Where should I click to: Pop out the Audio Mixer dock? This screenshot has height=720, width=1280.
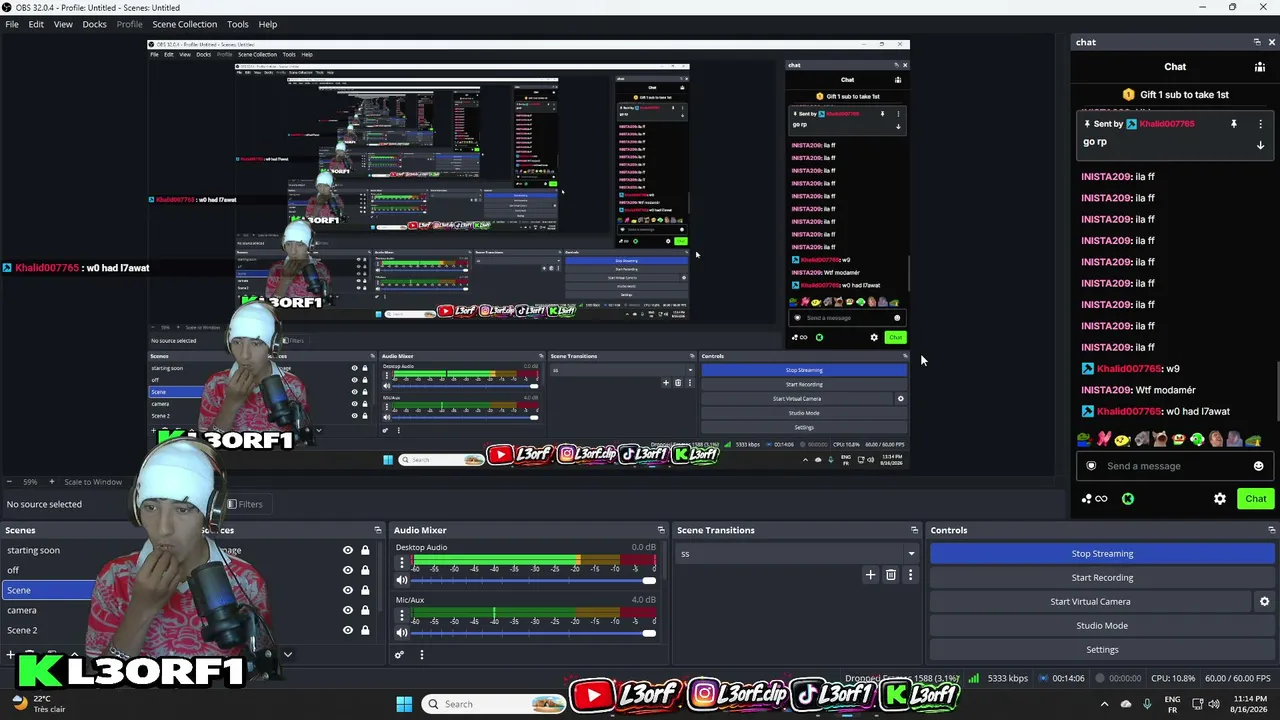pos(661,530)
